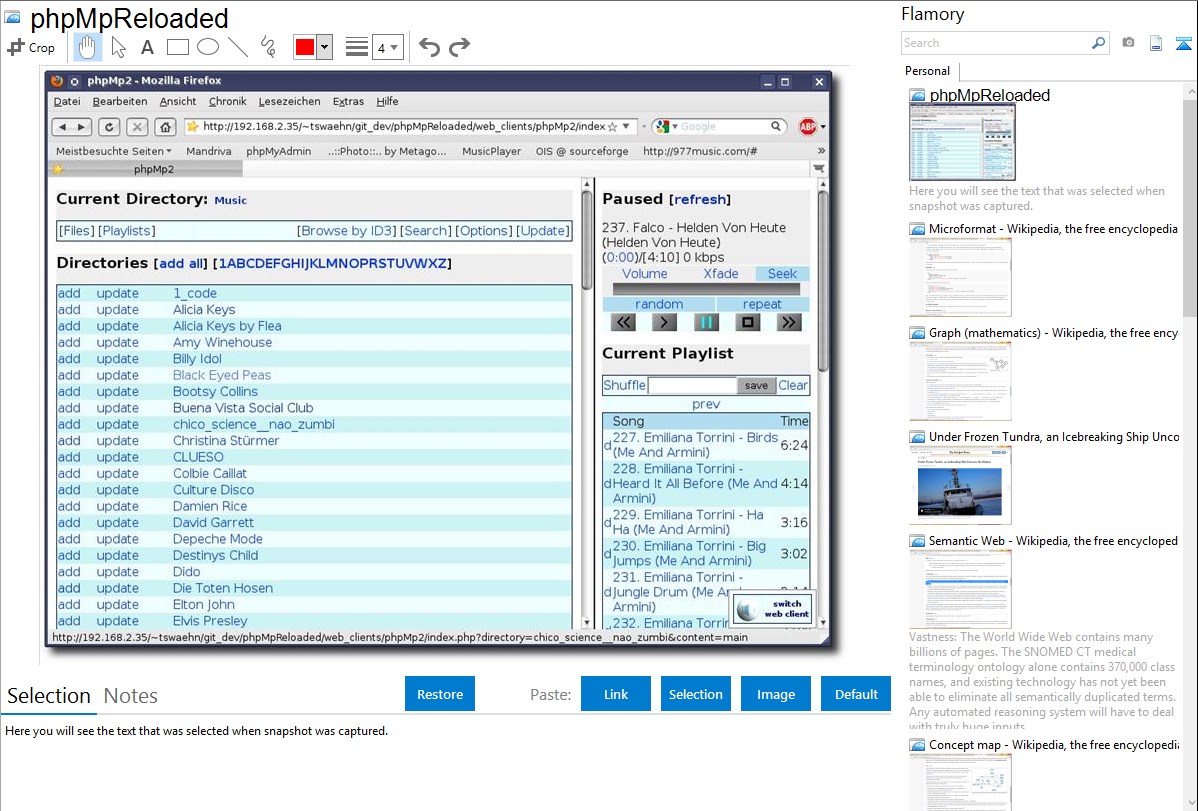Activate the hand pan tool
The height and width of the screenshot is (811, 1198).
[87, 47]
